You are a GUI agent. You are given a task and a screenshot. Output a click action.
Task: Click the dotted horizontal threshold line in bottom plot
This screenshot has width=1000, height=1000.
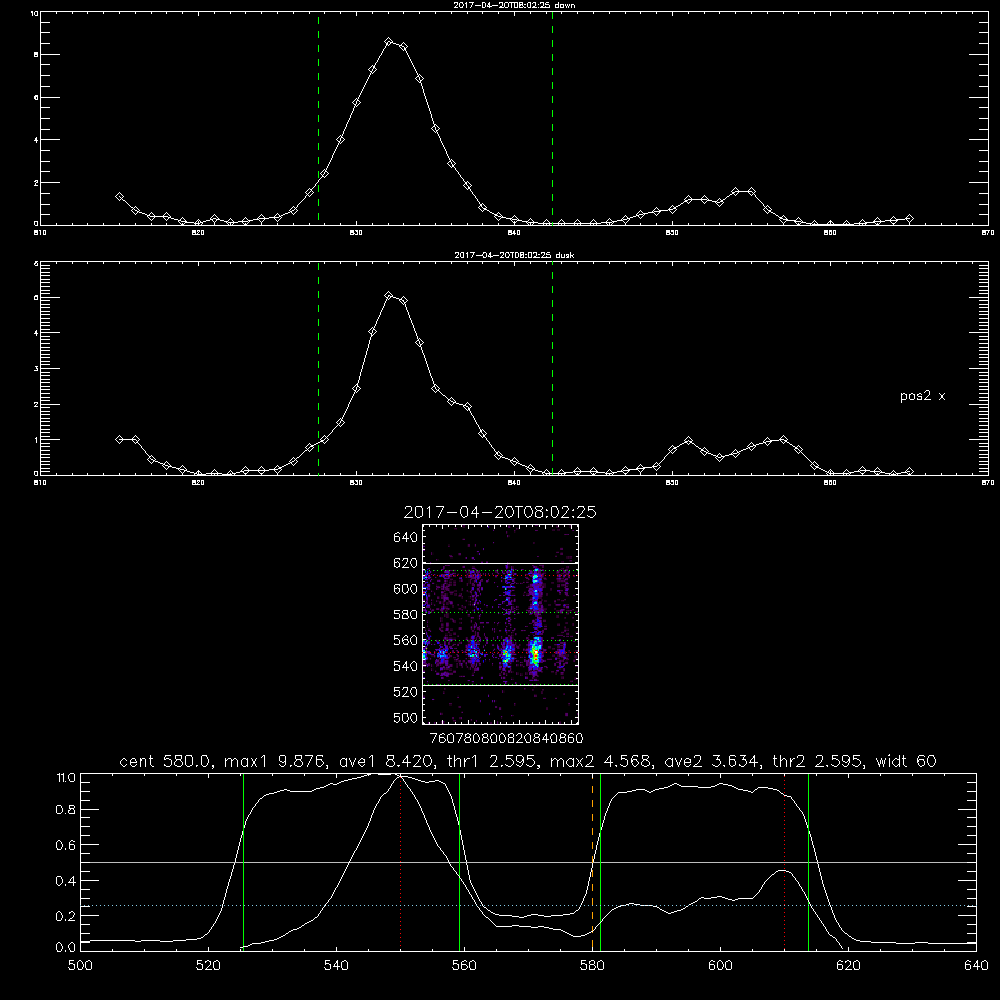[x=528, y=906]
